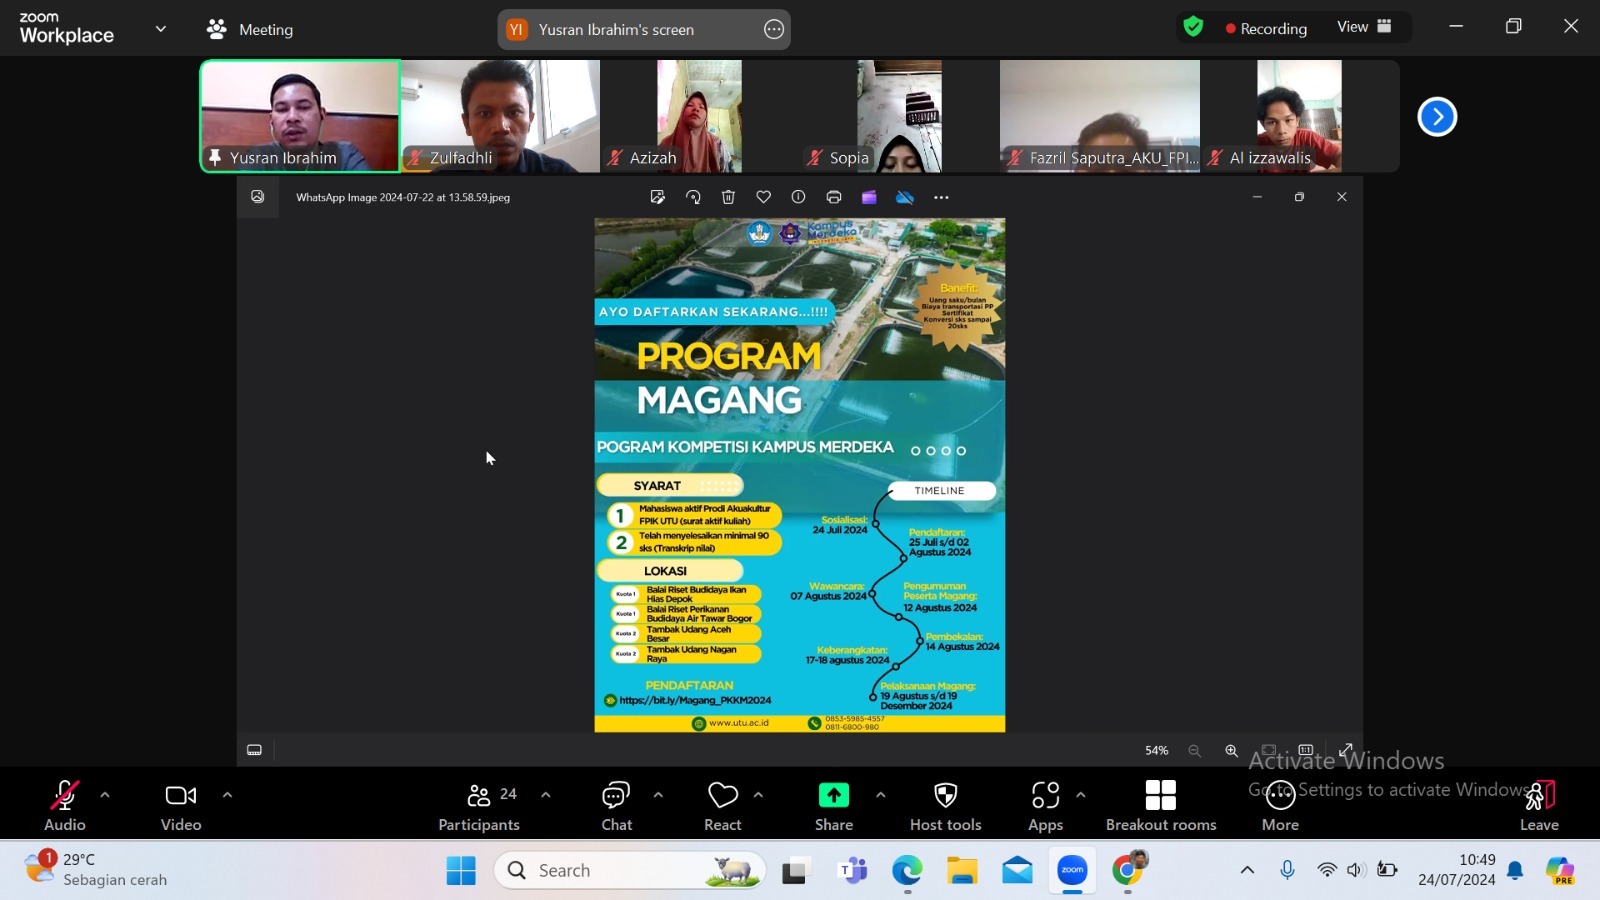Click the OneDrive cloud icon in Photos
Viewport: 1600px width, 900px height.
[x=905, y=197]
